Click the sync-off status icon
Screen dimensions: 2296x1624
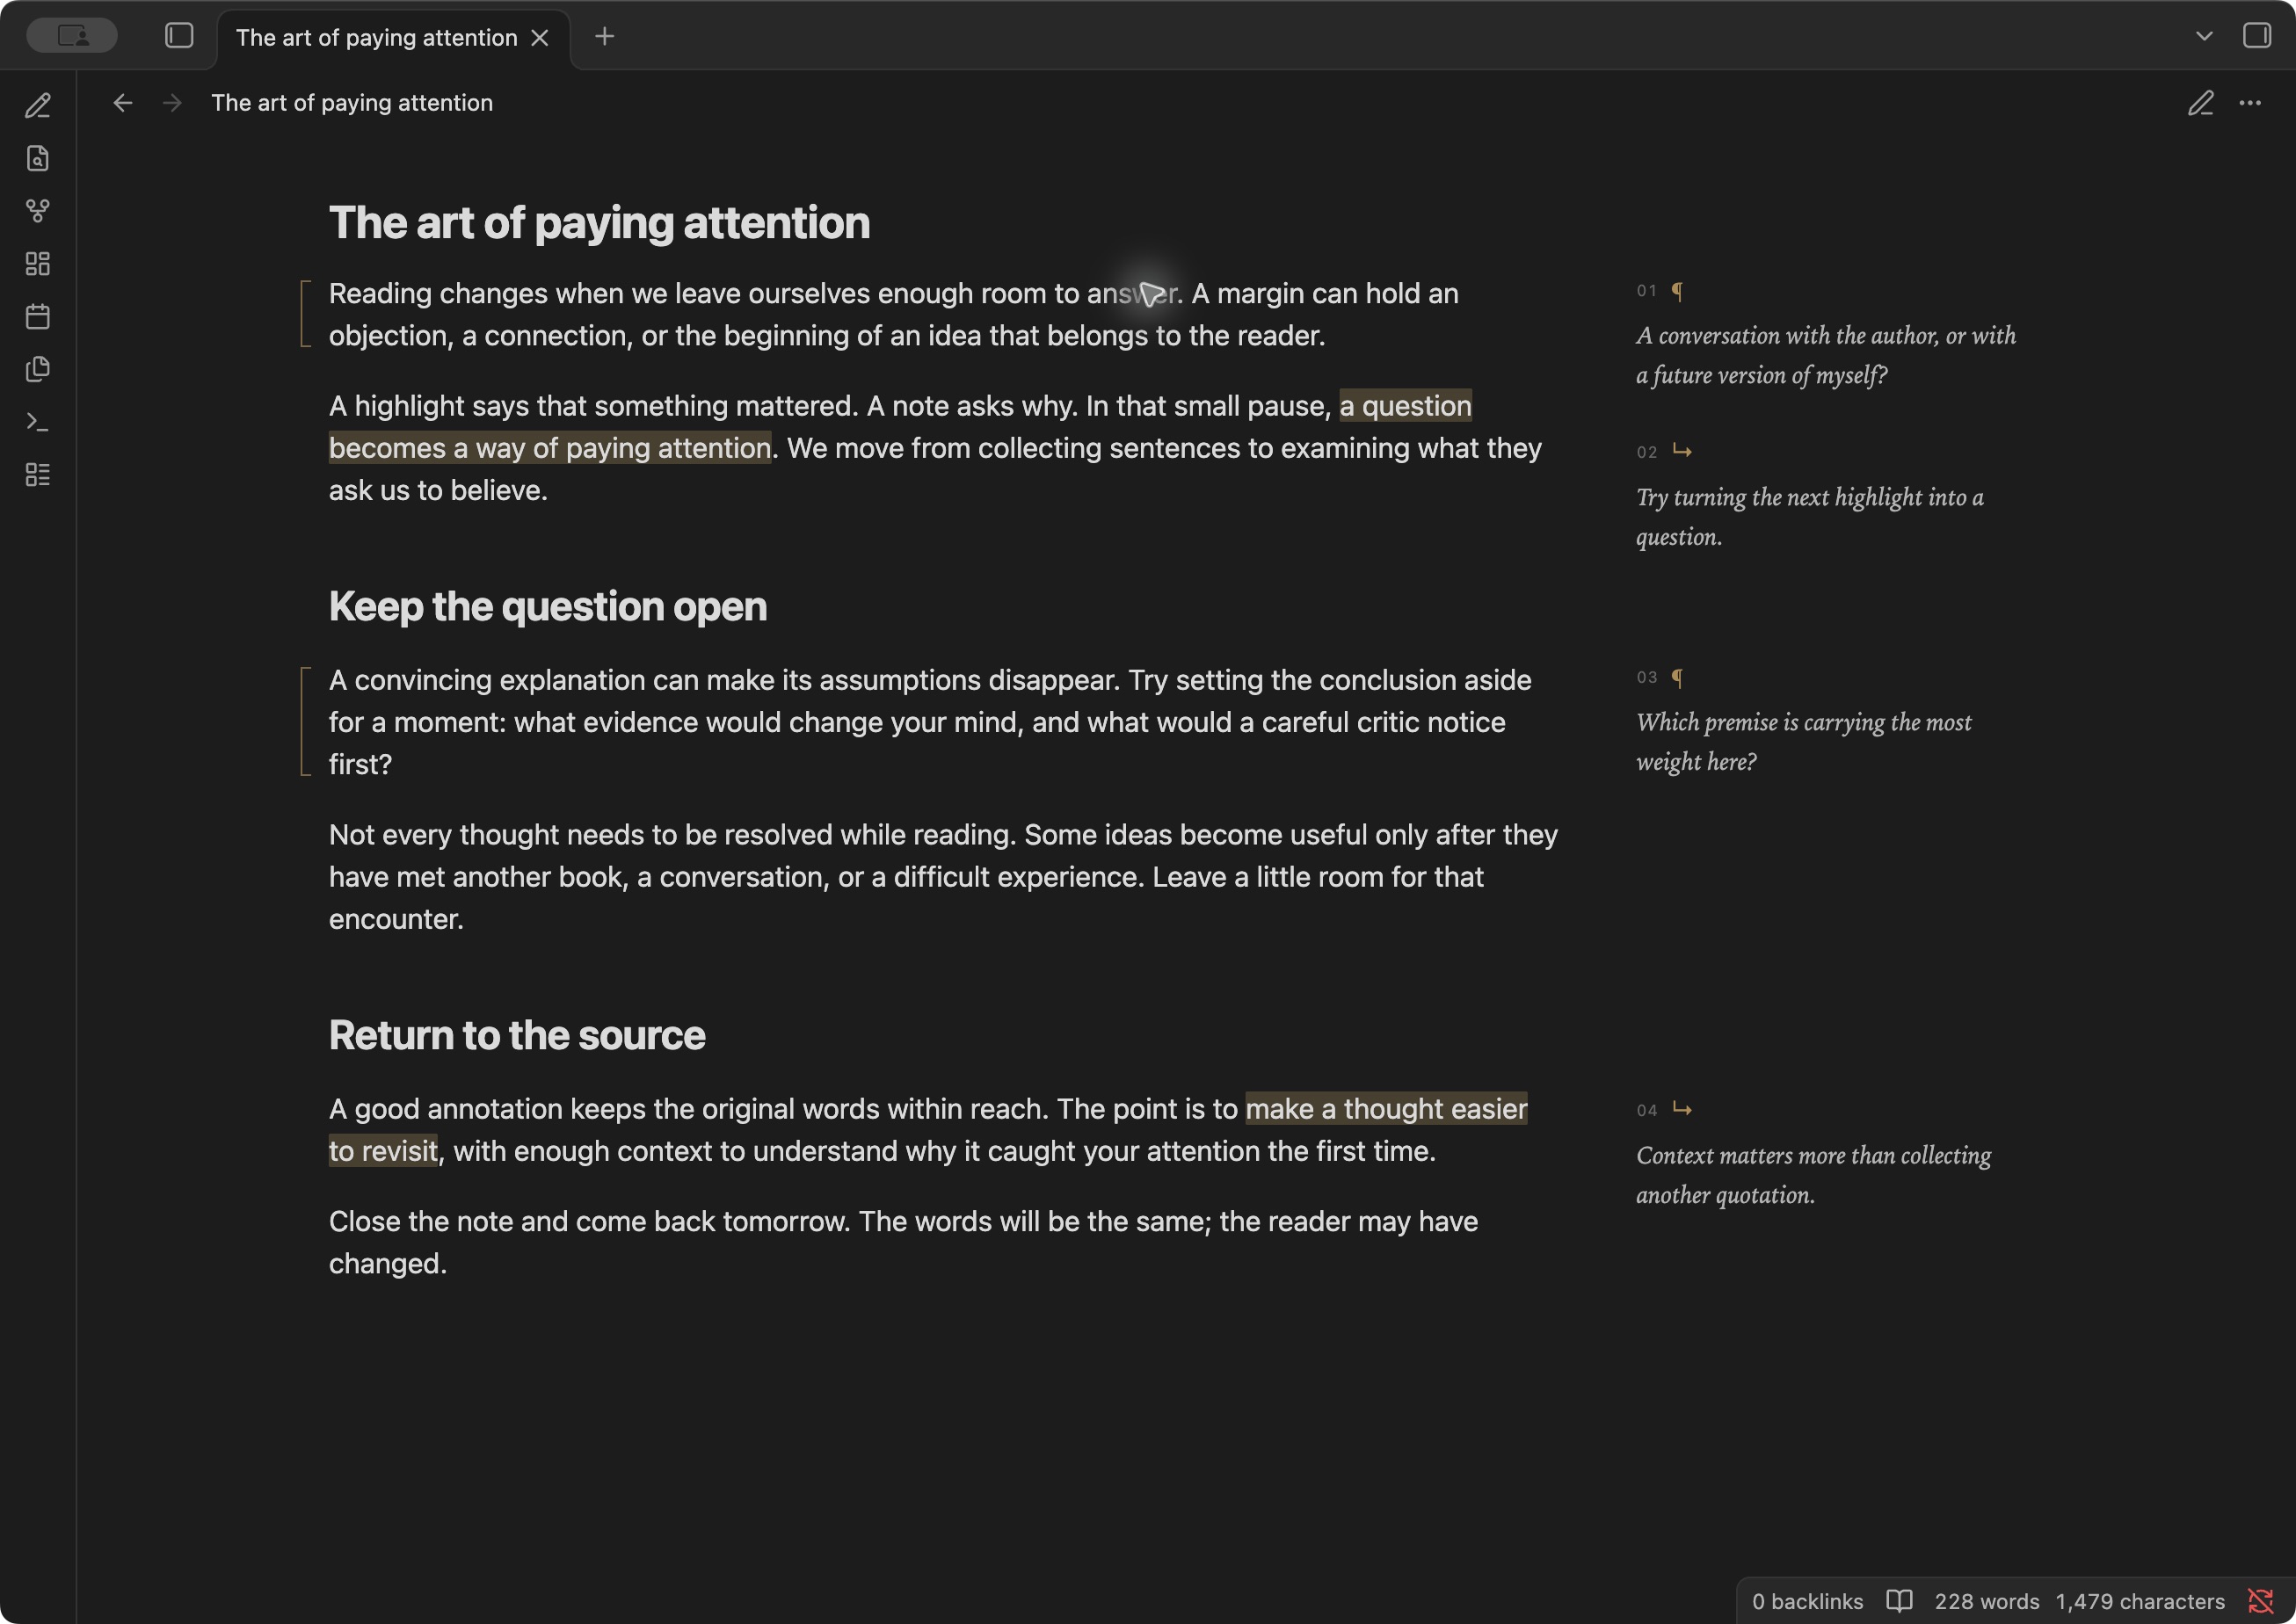point(2260,1601)
